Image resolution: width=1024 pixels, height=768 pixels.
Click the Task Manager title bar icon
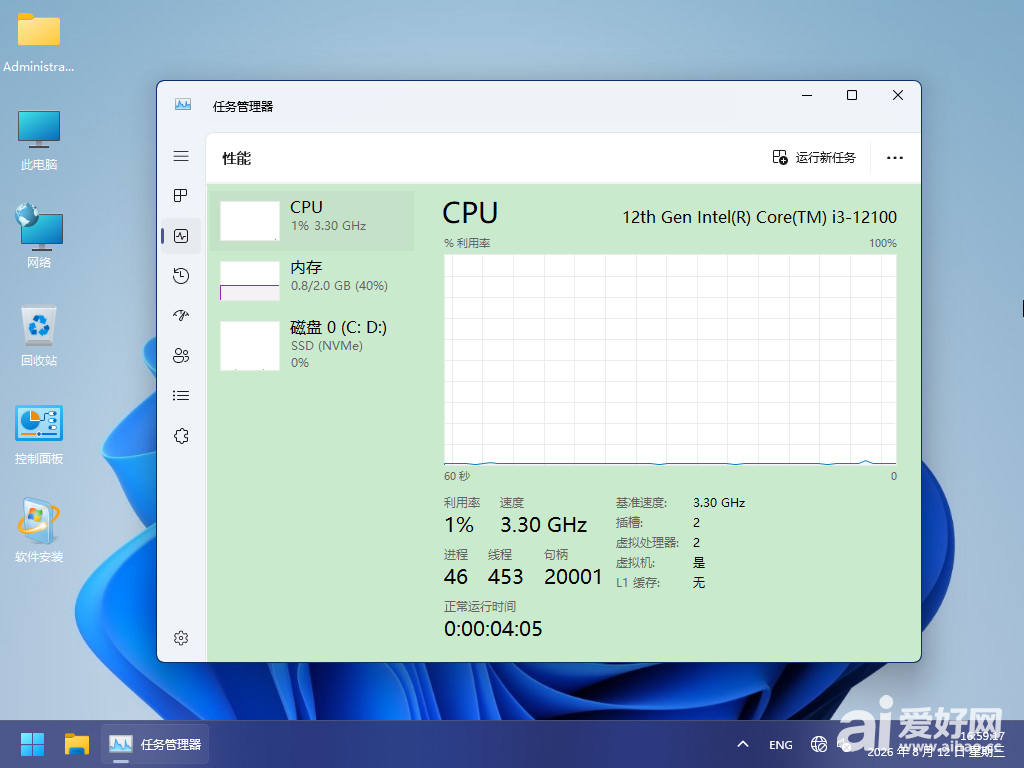click(x=183, y=104)
